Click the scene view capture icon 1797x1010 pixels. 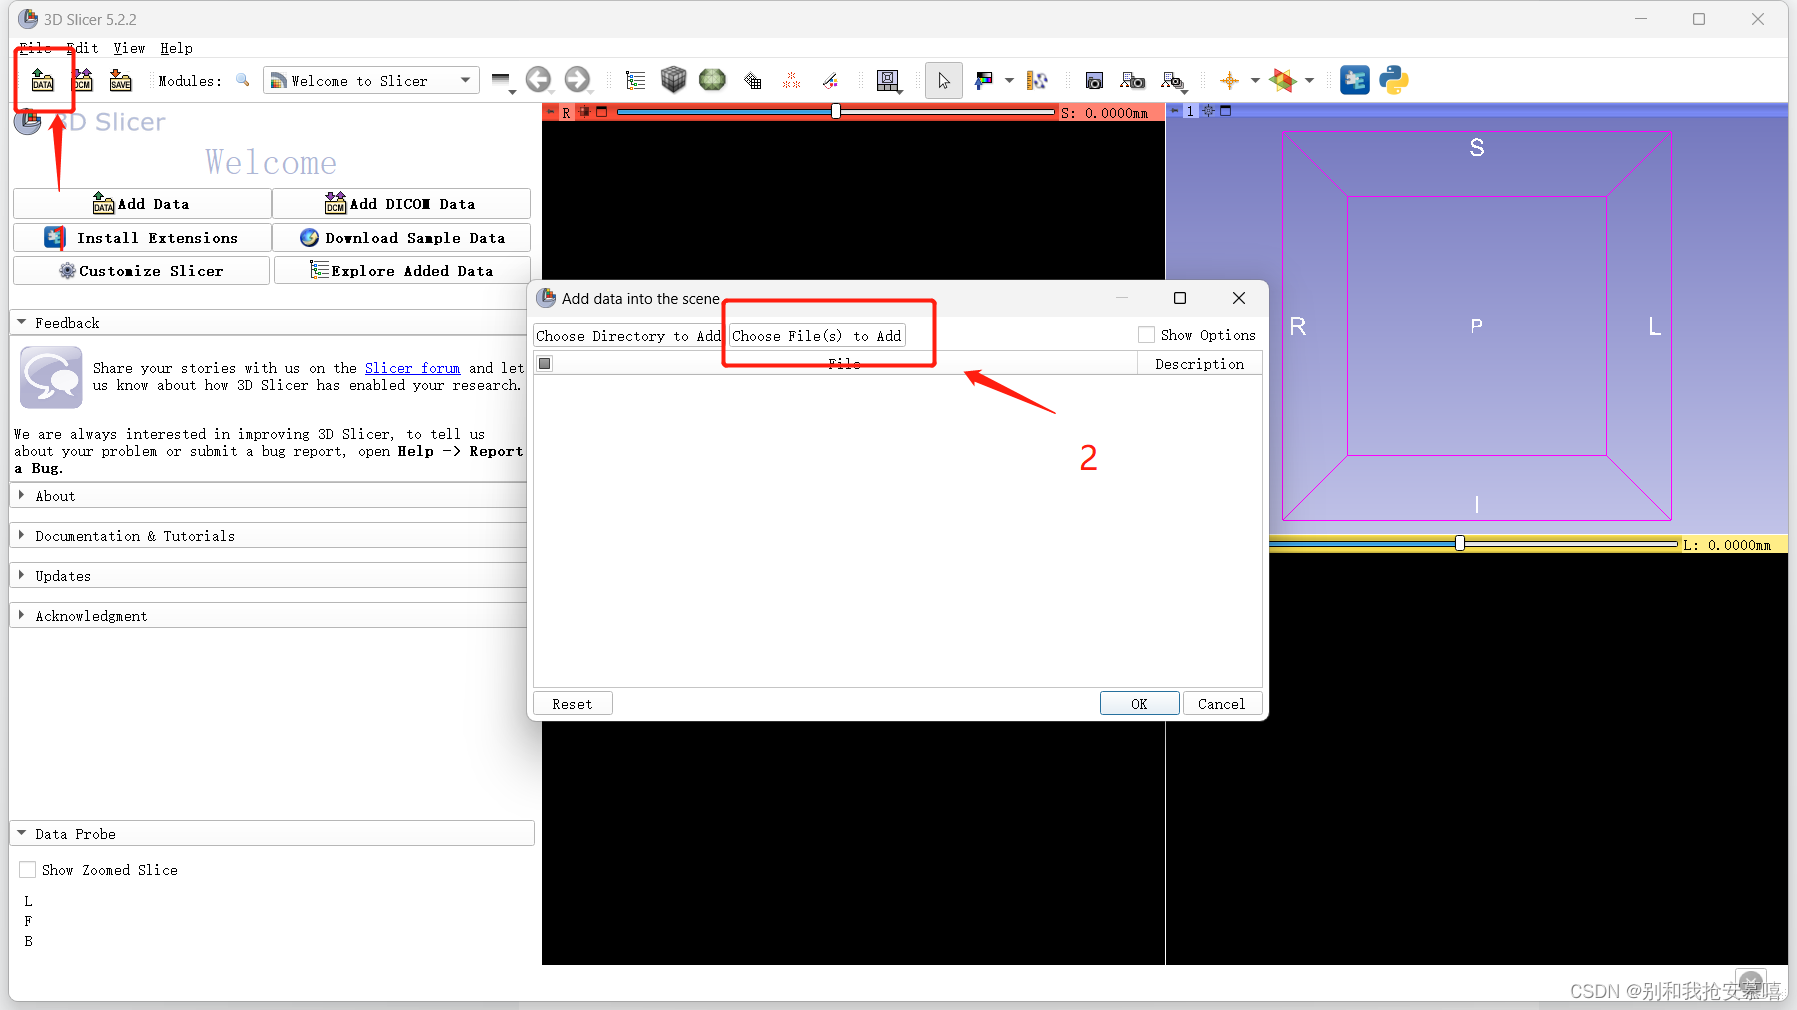pyautogui.click(x=1133, y=81)
